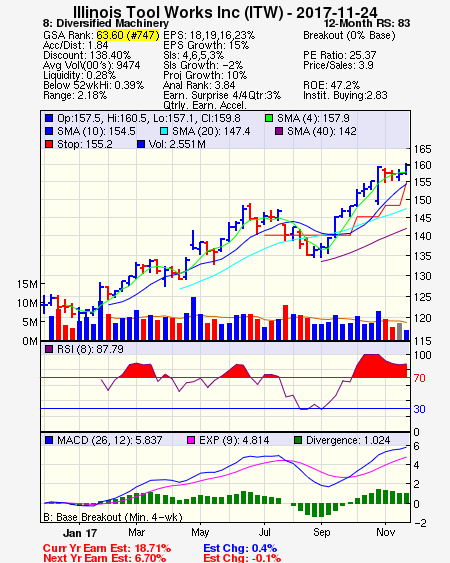Click the '8: Diversified Machinery' label

point(106,23)
